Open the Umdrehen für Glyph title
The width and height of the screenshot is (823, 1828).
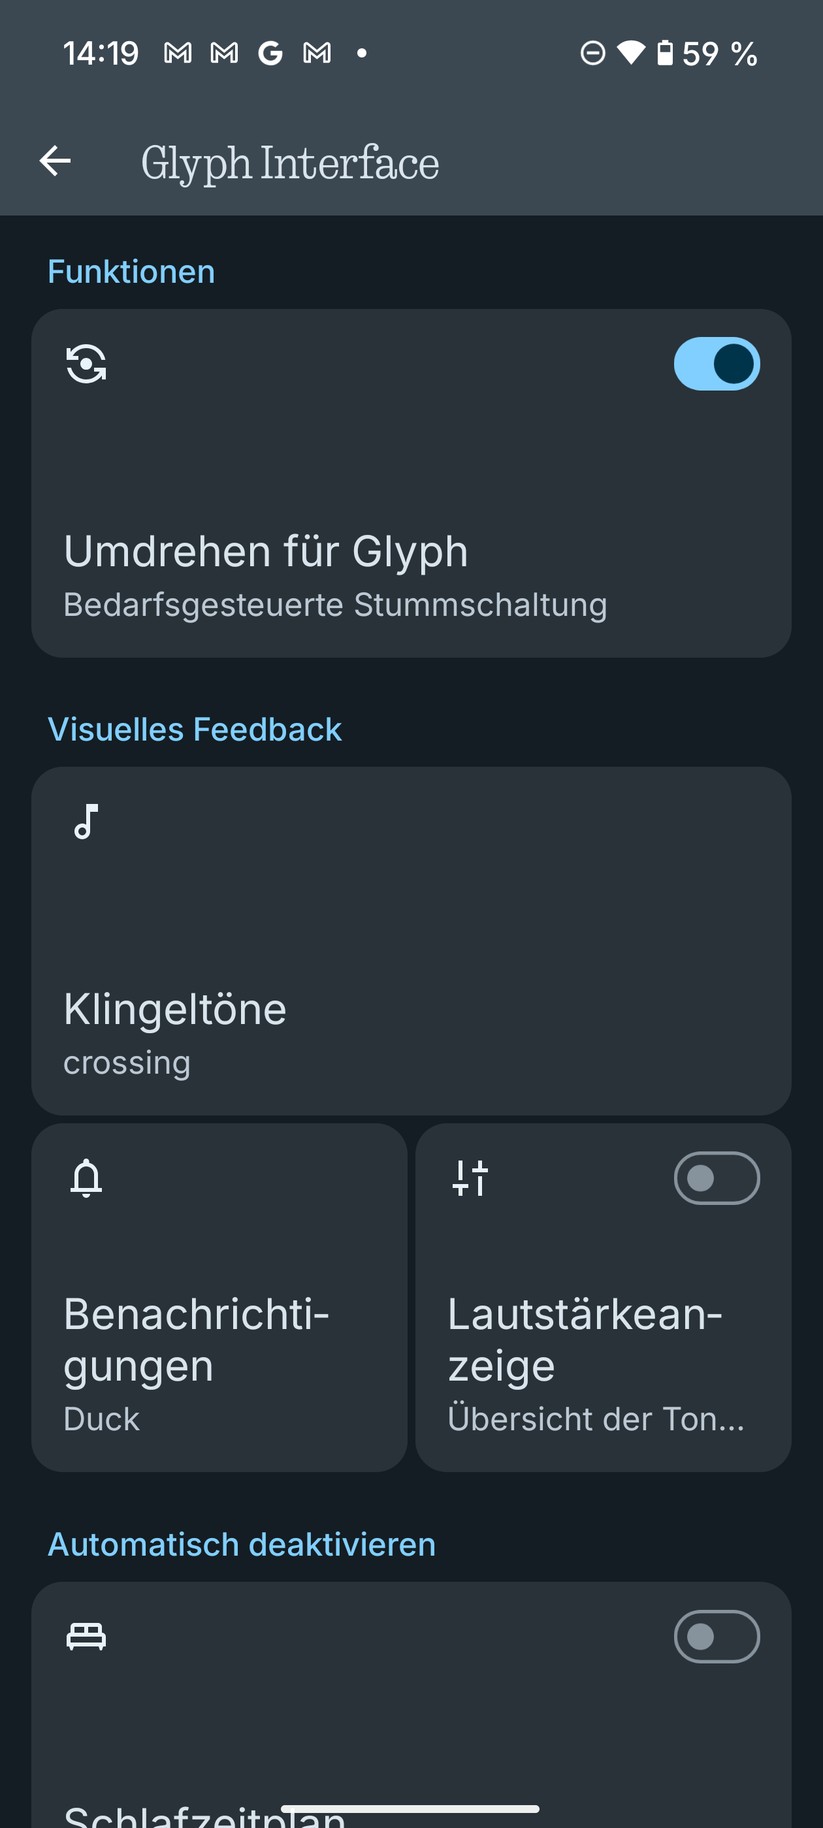pos(266,552)
